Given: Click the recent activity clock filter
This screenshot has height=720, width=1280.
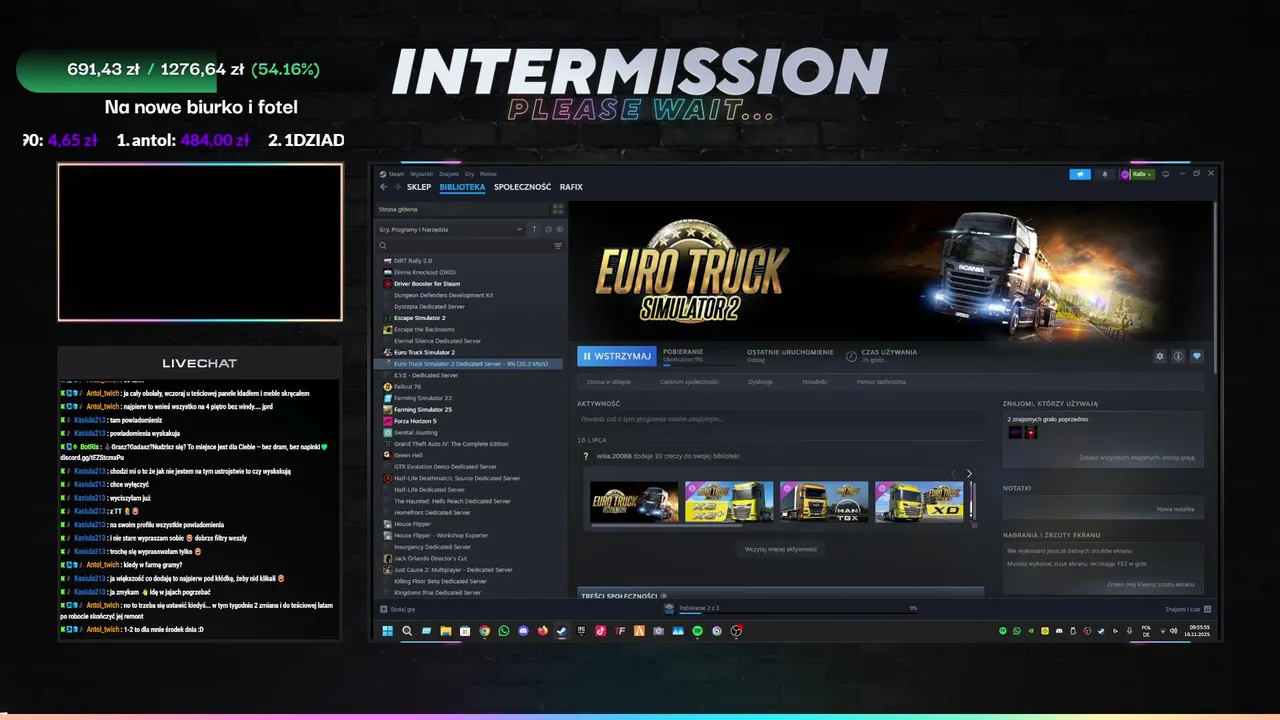Looking at the screenshot, I should click(548, 229).
